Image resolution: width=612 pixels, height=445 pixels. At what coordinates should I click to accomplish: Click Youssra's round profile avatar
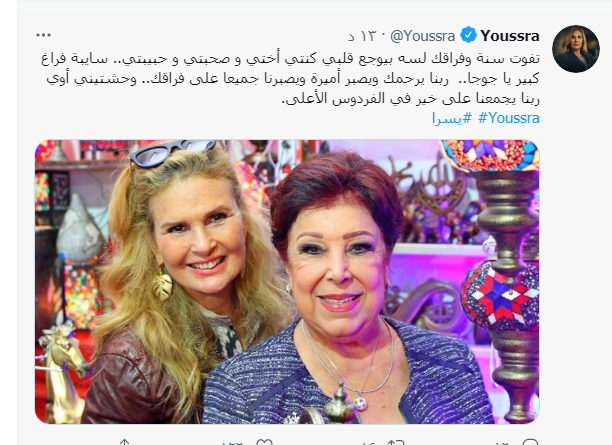576,49
